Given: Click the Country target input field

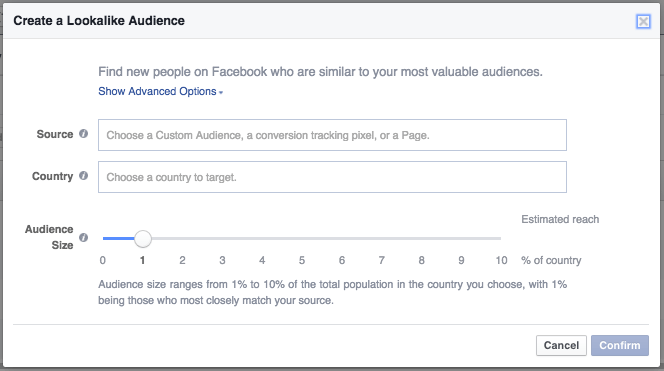Looking at the screenshot, I should pos(332,177).
